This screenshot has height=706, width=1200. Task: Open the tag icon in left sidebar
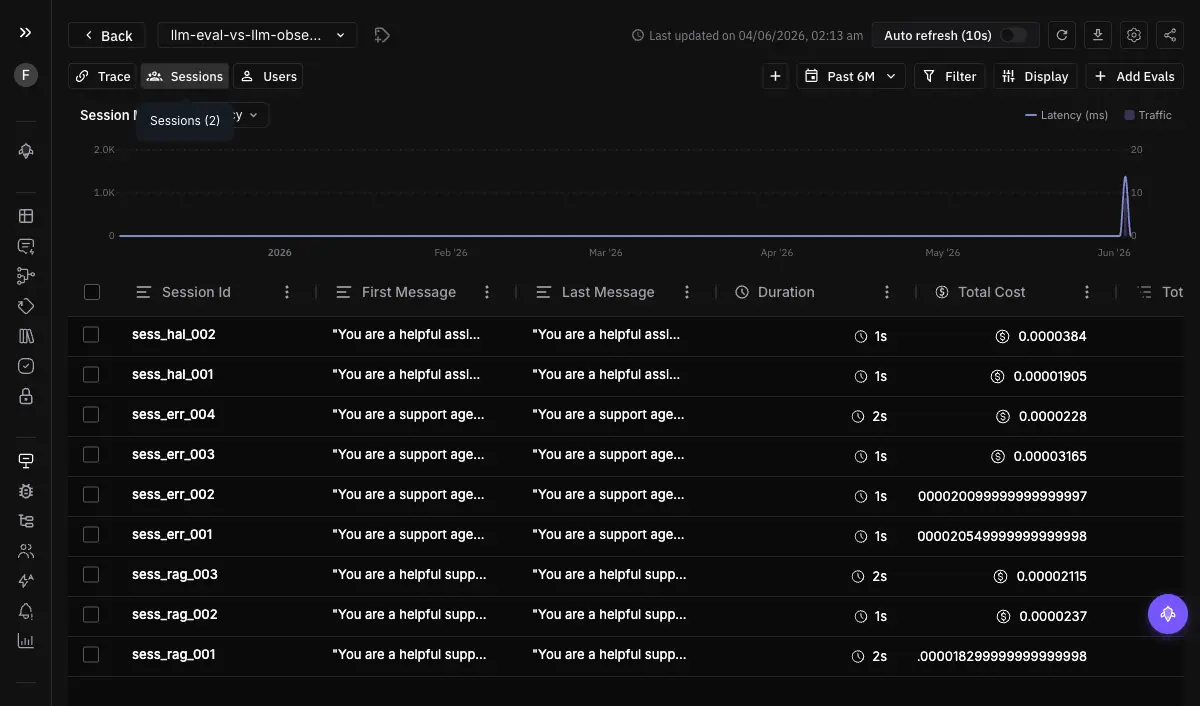tap(26, 306)
